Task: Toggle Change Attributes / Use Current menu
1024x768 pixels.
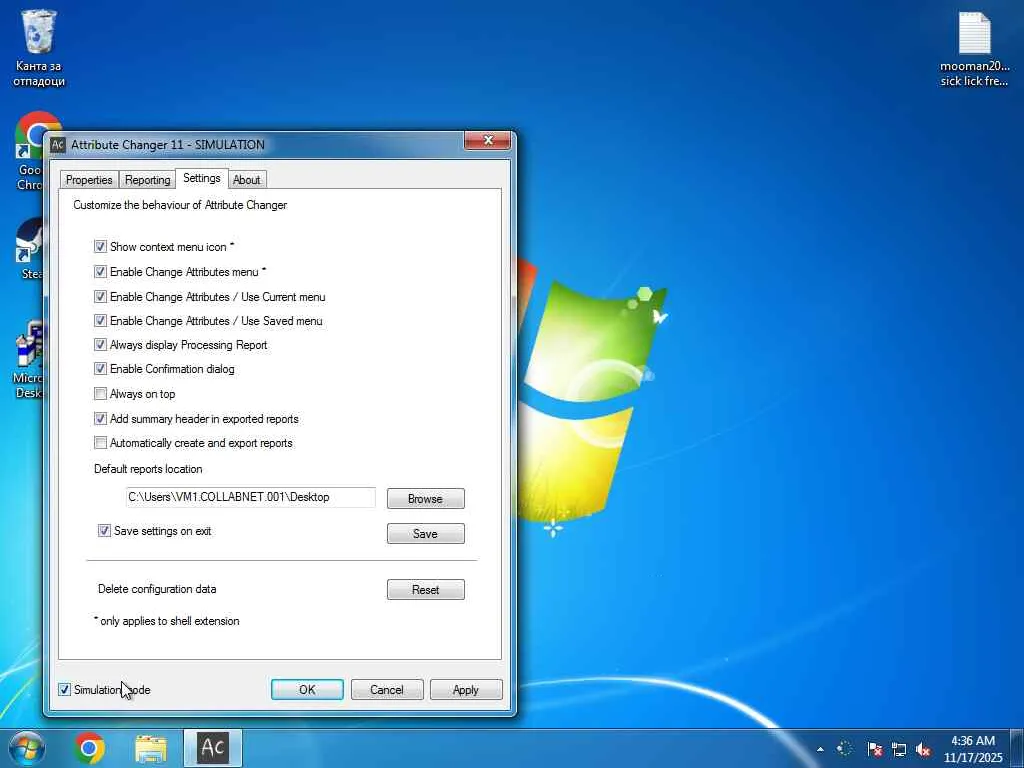Action: click(x=100, y=296)
